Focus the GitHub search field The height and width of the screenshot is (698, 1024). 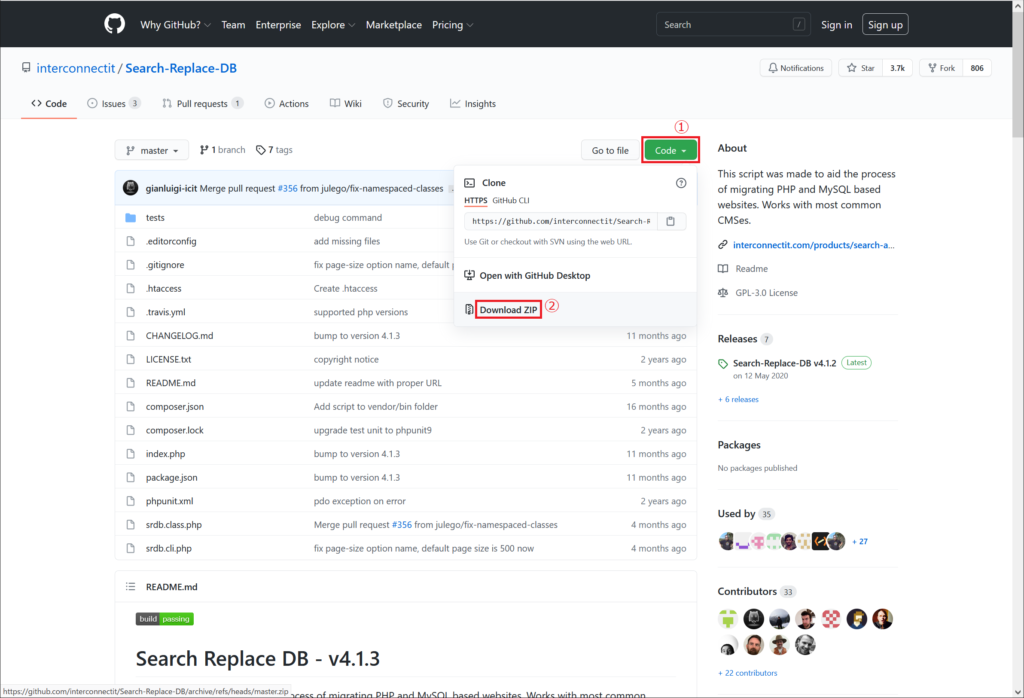coord(733,25)
